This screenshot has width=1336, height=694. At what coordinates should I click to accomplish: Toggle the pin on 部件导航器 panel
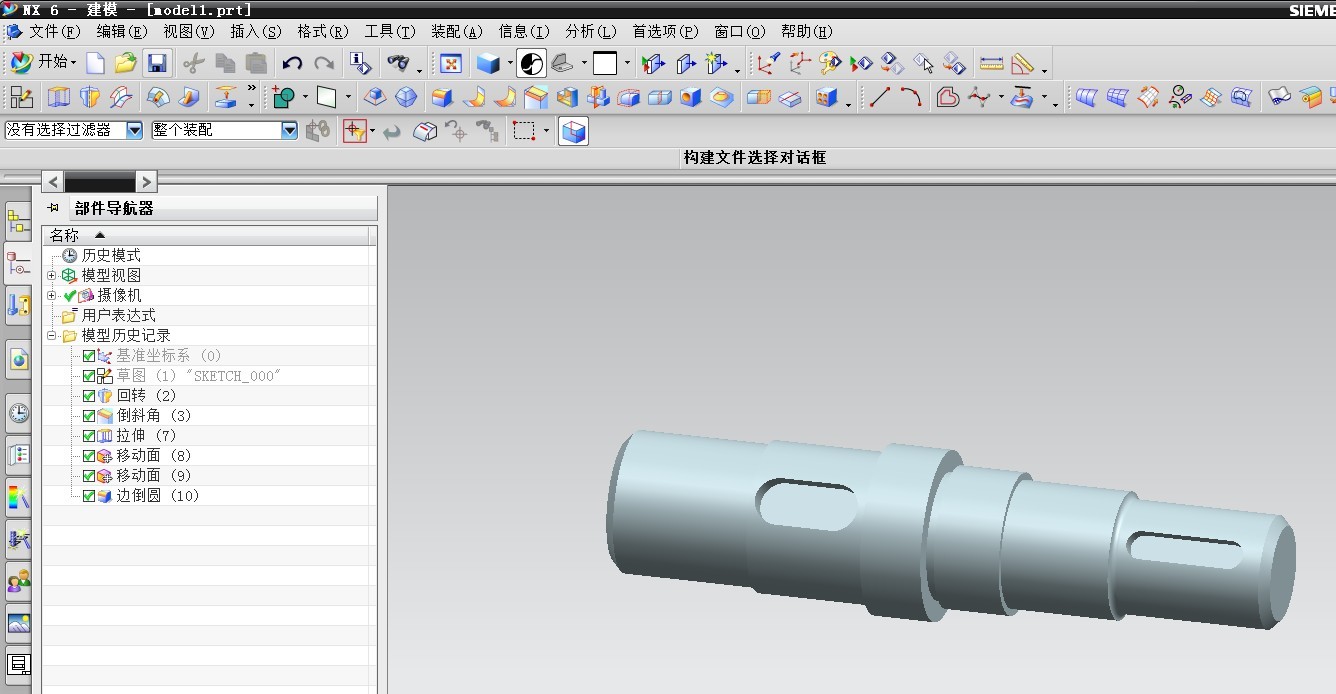coord(53,208)
